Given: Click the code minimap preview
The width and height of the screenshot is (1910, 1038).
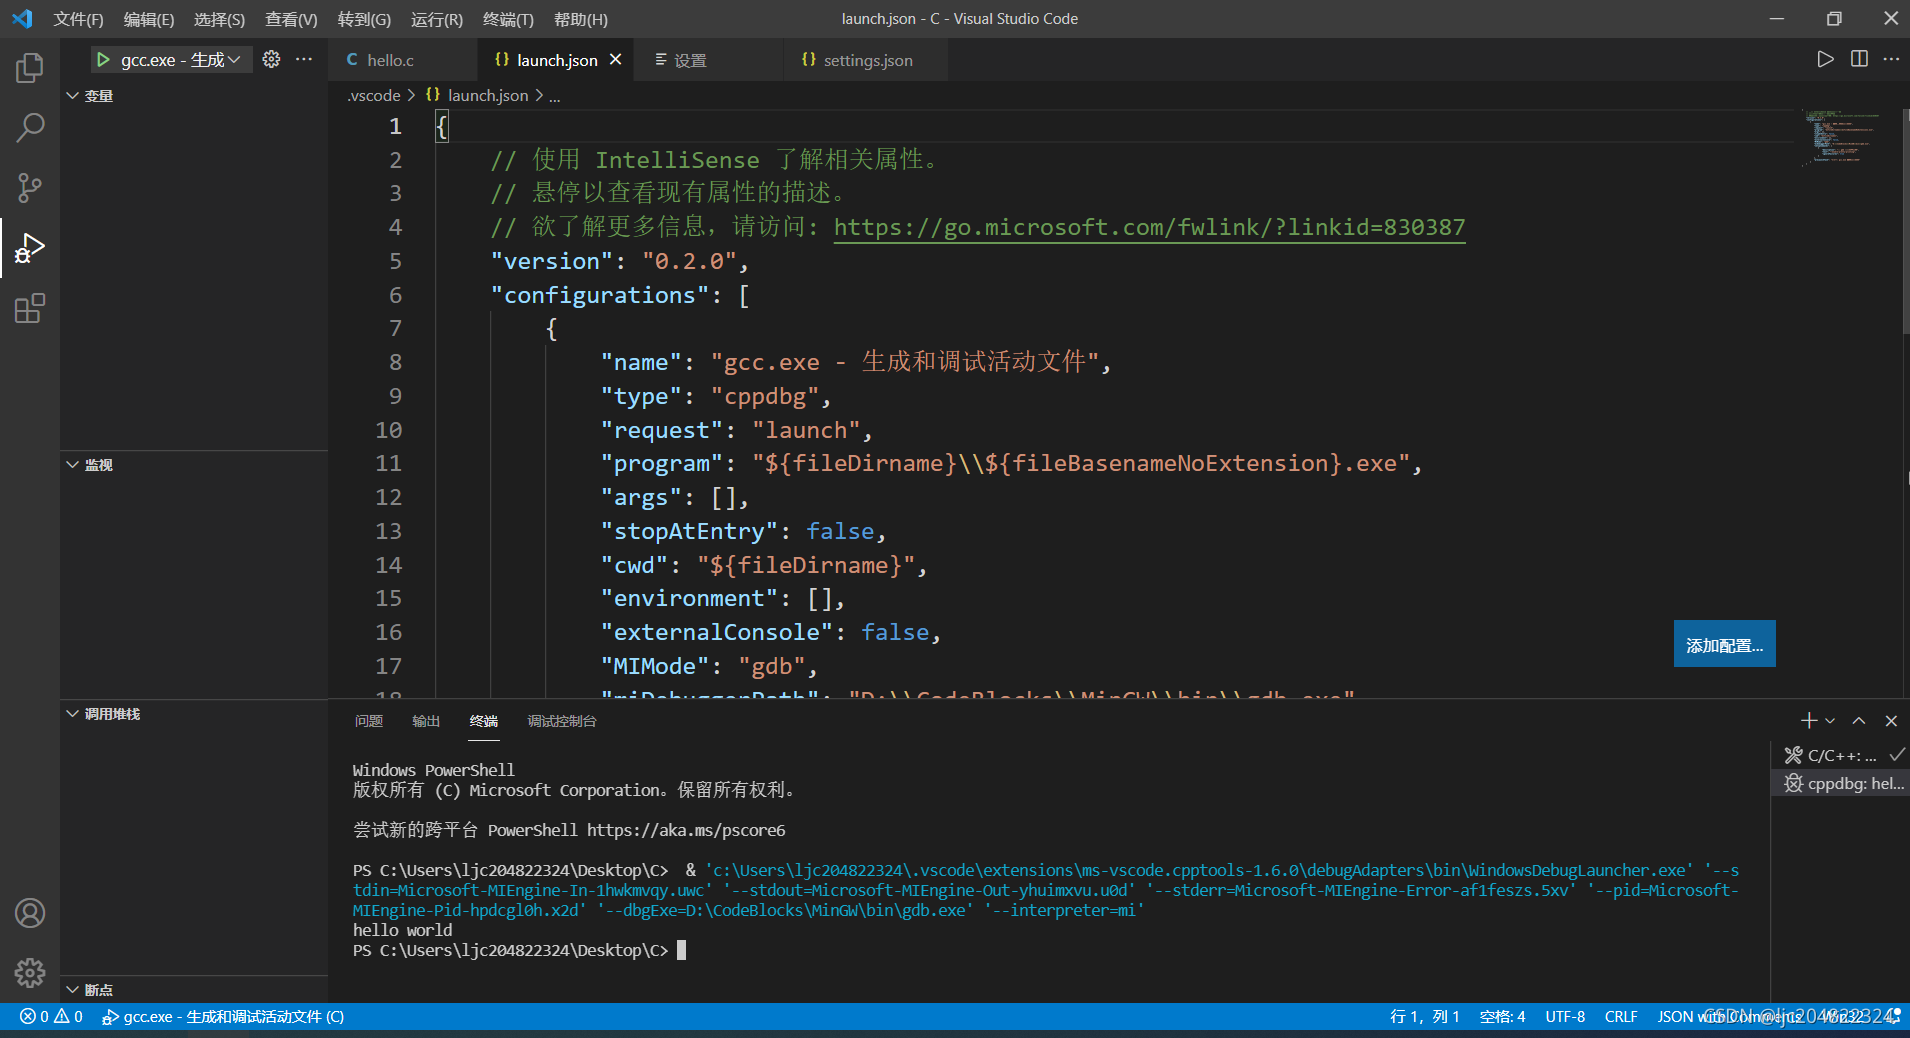Looking at the screenshot, I should tap(1841, 137).
